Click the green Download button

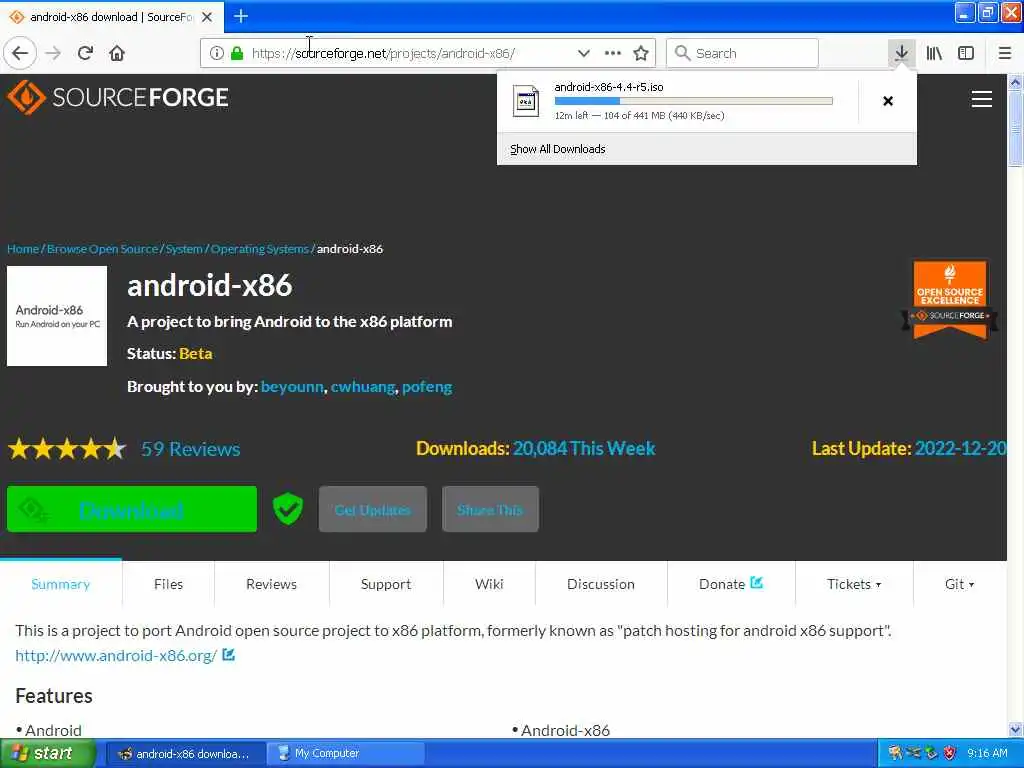coord(132,509)
